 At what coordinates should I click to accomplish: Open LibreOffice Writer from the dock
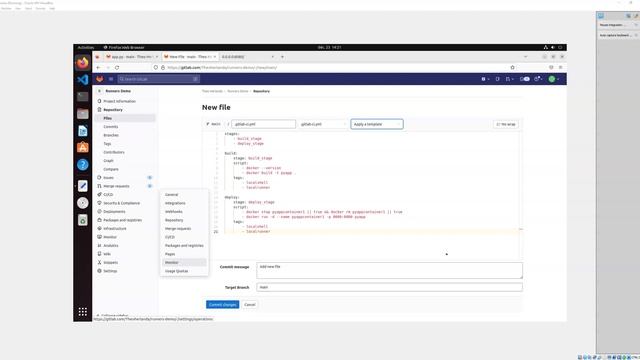coord(82,131)
